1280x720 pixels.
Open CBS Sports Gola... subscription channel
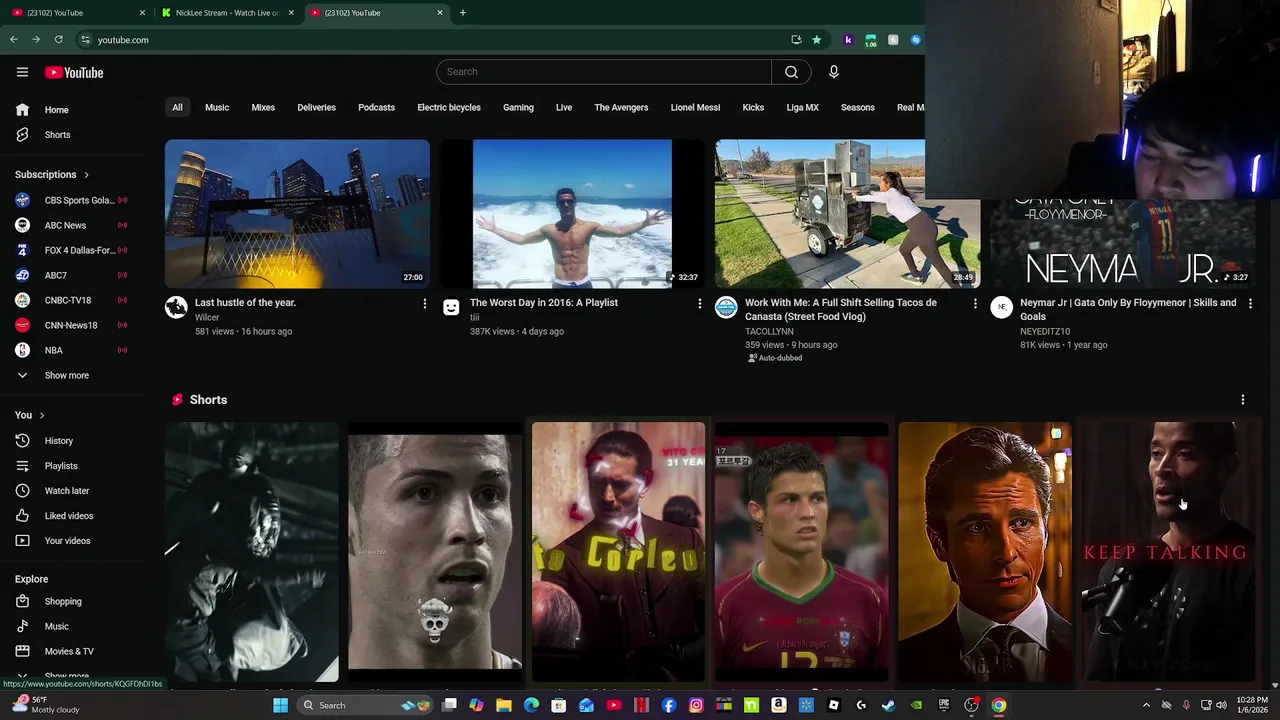(x=70, y=200)
